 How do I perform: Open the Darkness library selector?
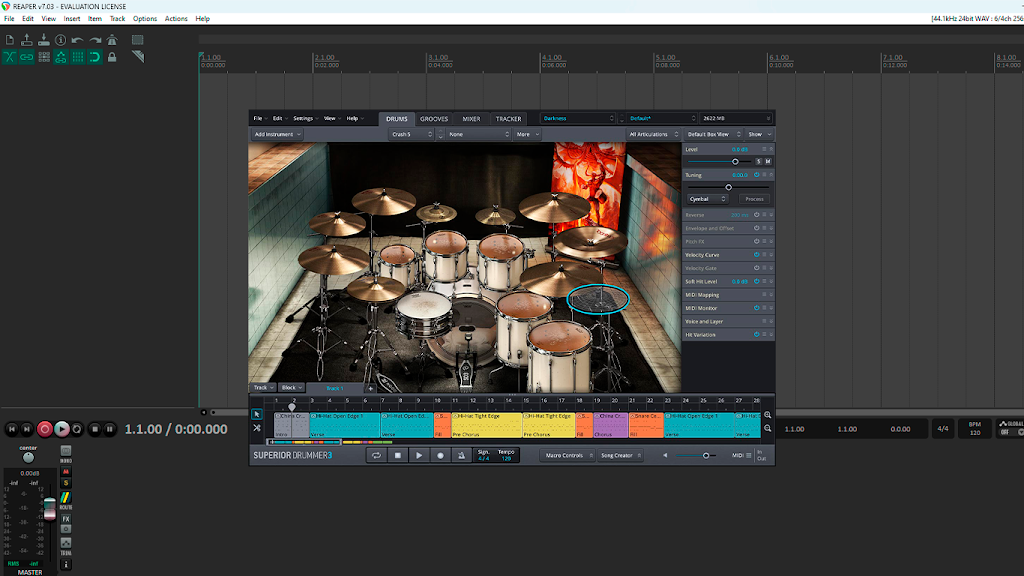pos(579,119)
